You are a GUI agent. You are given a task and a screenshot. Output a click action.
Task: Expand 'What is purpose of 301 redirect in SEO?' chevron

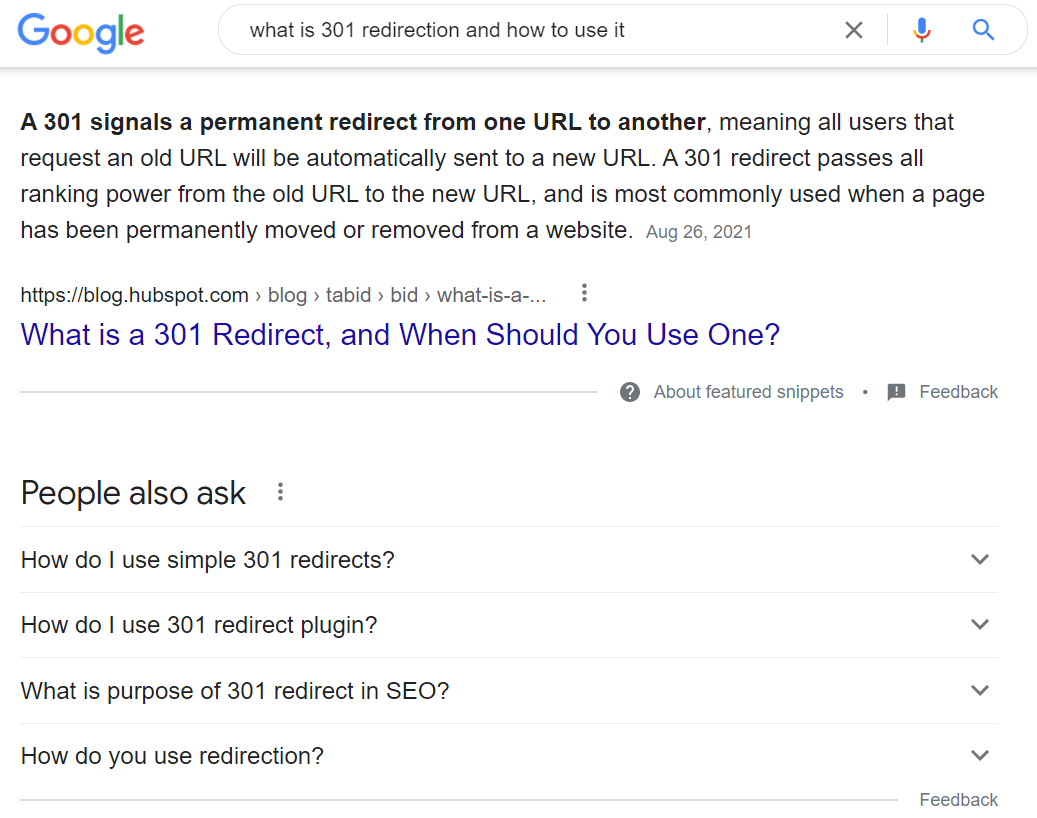[980, 690]
